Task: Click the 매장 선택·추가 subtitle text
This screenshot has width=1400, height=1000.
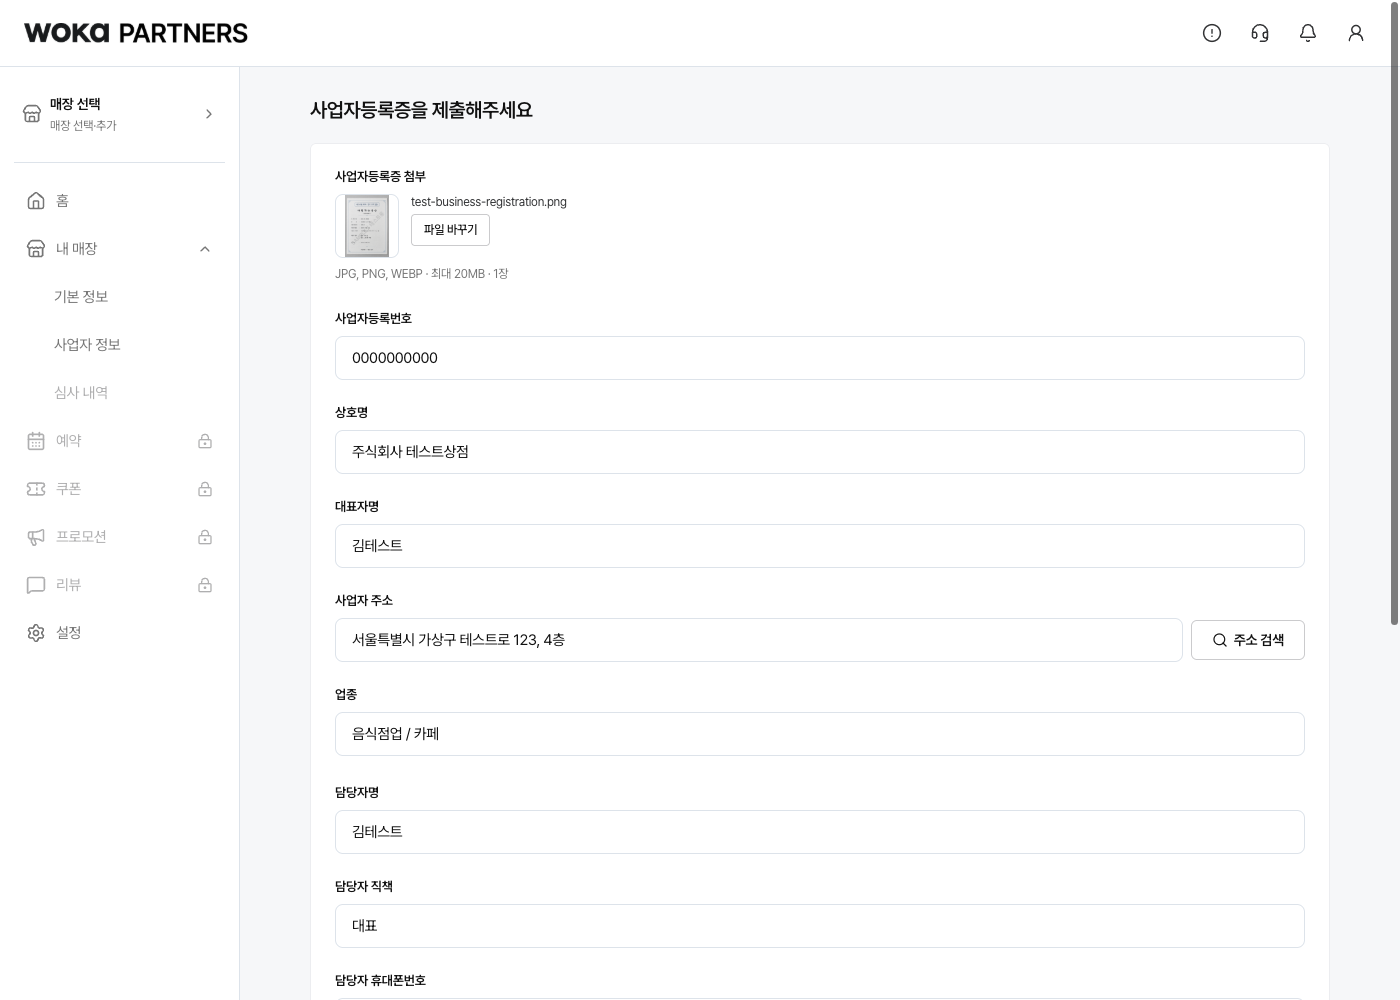Action: click(83, 126)
